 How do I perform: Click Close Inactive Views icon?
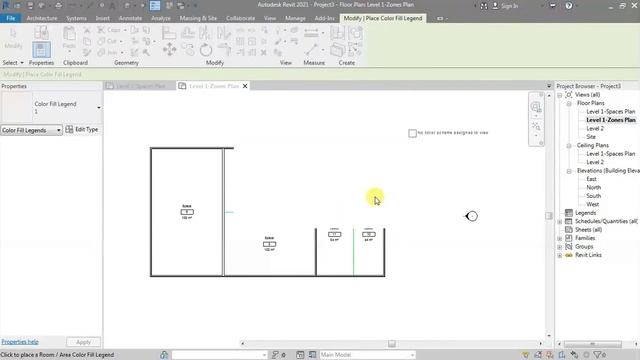coord(169,6)
